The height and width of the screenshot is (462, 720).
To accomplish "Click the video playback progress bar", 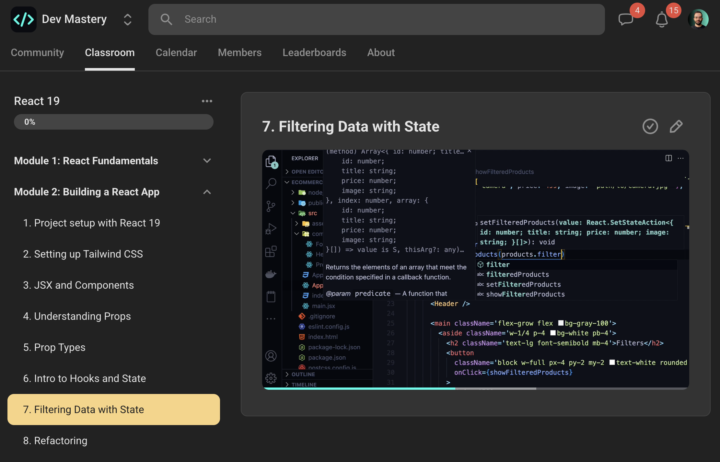I will (x=475, y=389).
